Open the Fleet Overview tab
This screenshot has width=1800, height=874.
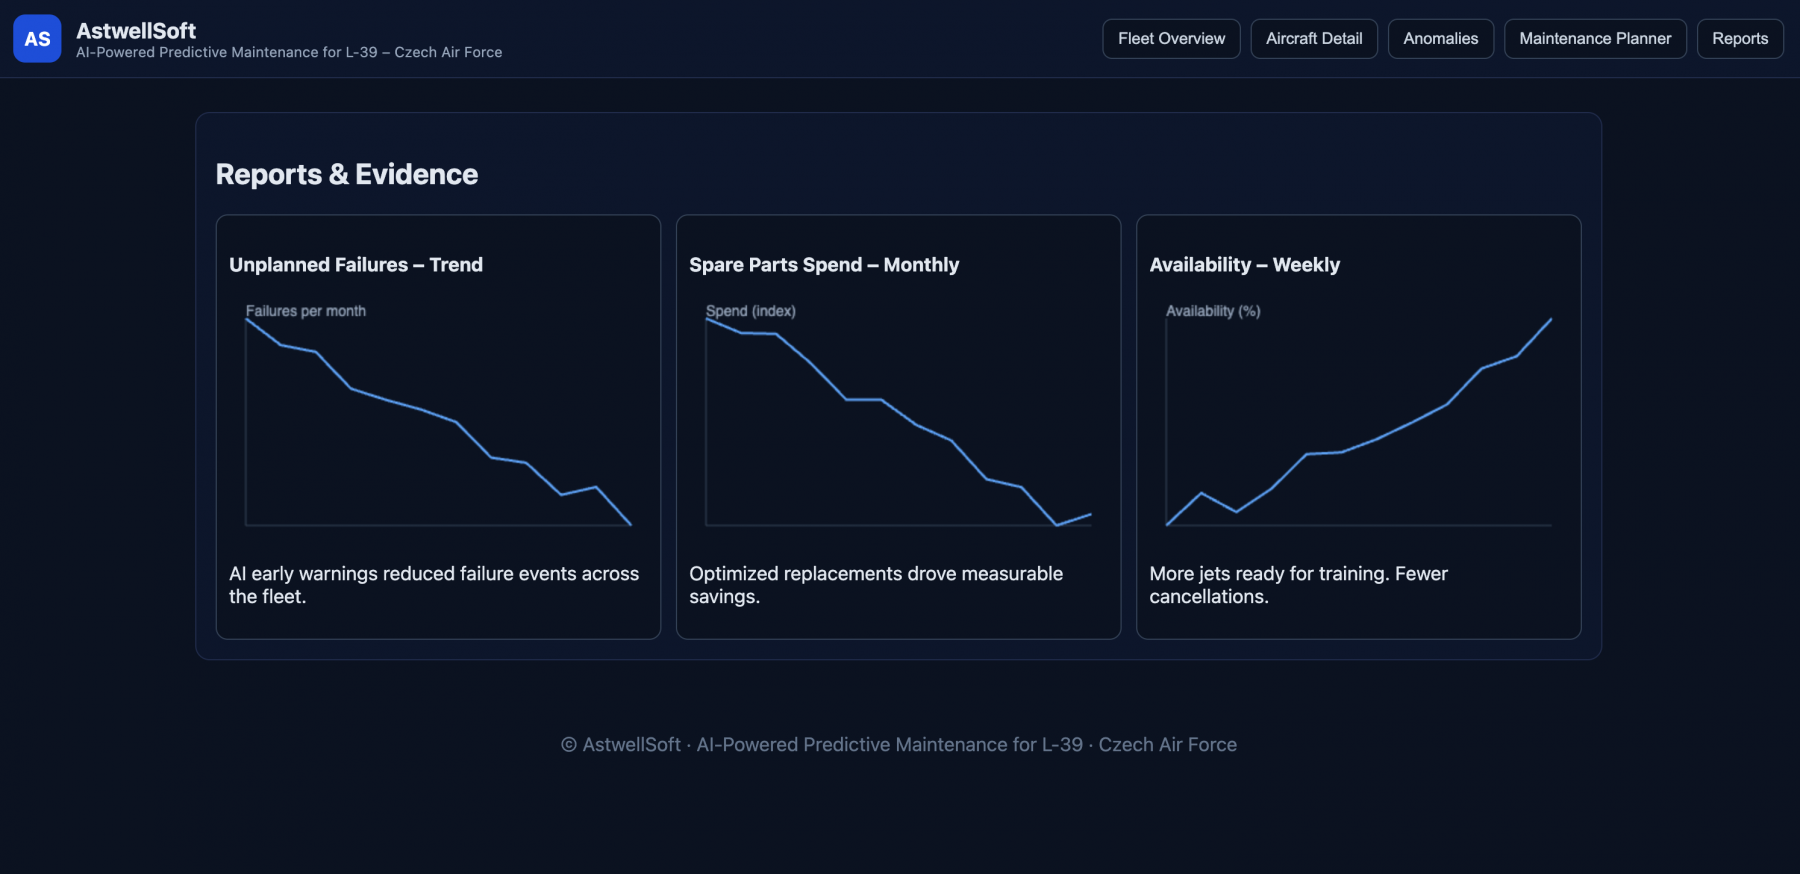(x=1171, y=39)
